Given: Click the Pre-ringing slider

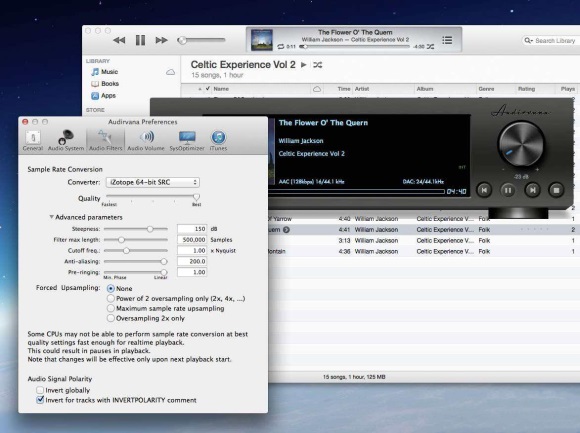Looking at the screenshot, I should (x=136, y=272).
